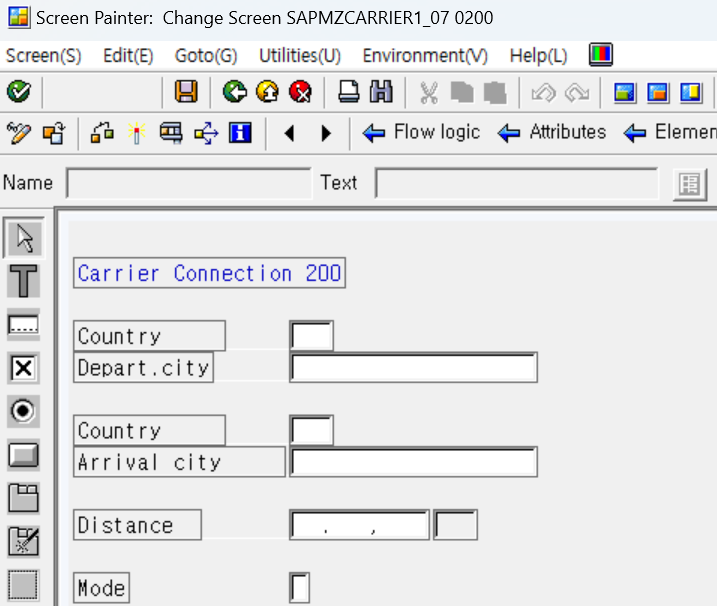Select the Radio button element tool
Viewport: 717px width, 606px height.
tap(24, 411)
